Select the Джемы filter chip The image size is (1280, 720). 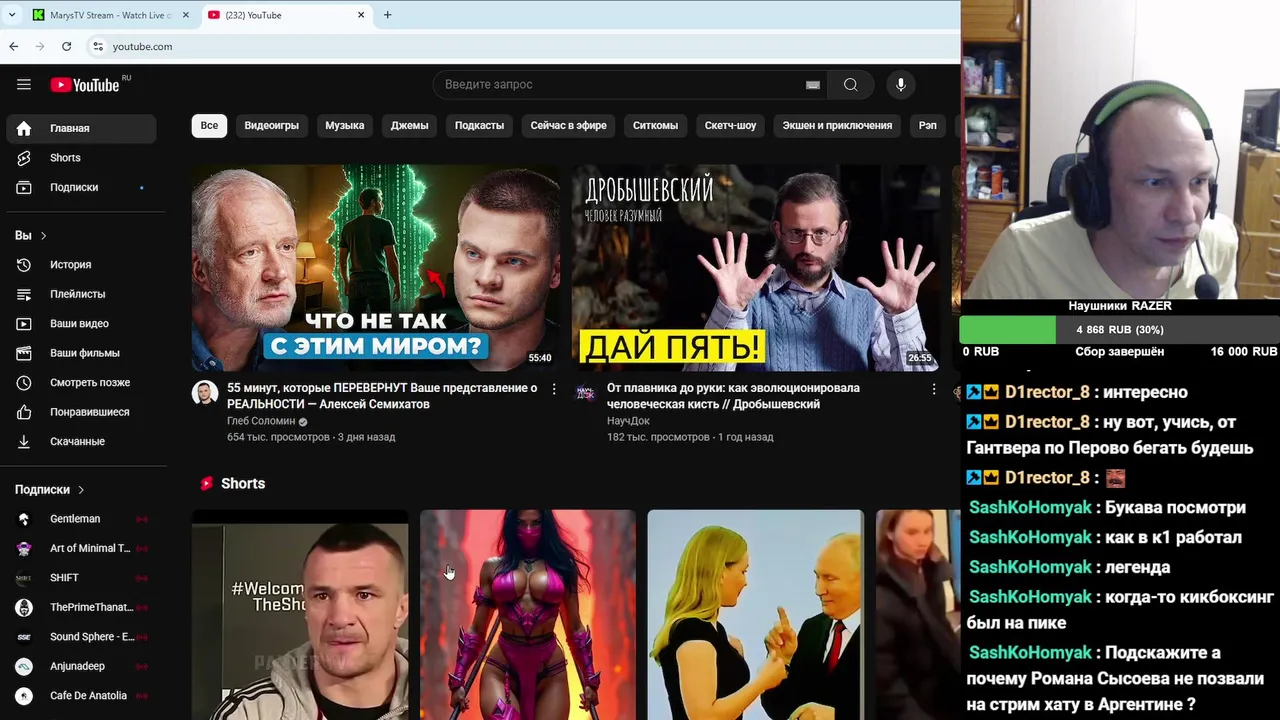[x=410, y=126]
